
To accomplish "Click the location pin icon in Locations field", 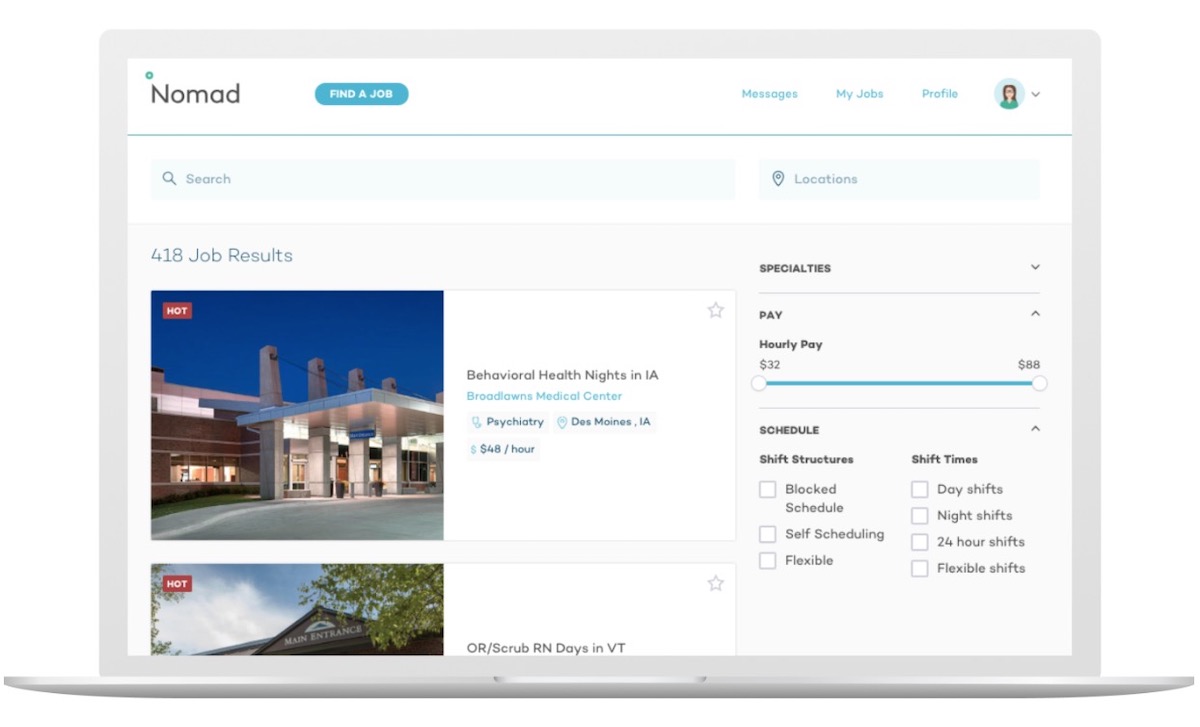I will point(779,178).
